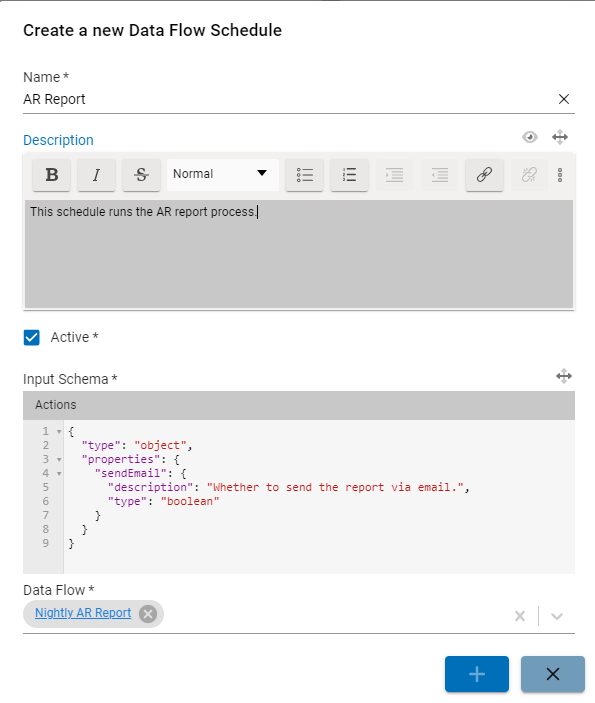Image resolution: width=595 pixels, height=703 pixels.
Task: Insert a bulleted list
Action: (x=304, y=175)
